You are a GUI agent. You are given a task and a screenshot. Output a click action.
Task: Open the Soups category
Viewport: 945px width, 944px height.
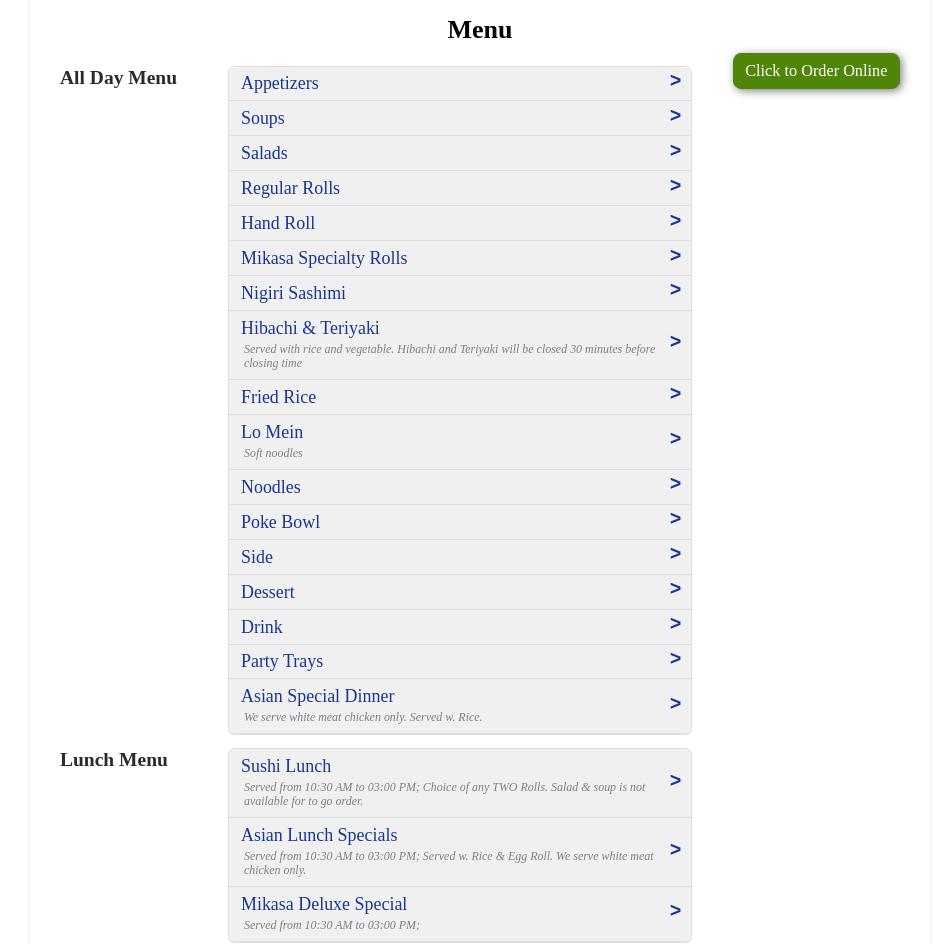pyautogui.click(x=262, y=118)
